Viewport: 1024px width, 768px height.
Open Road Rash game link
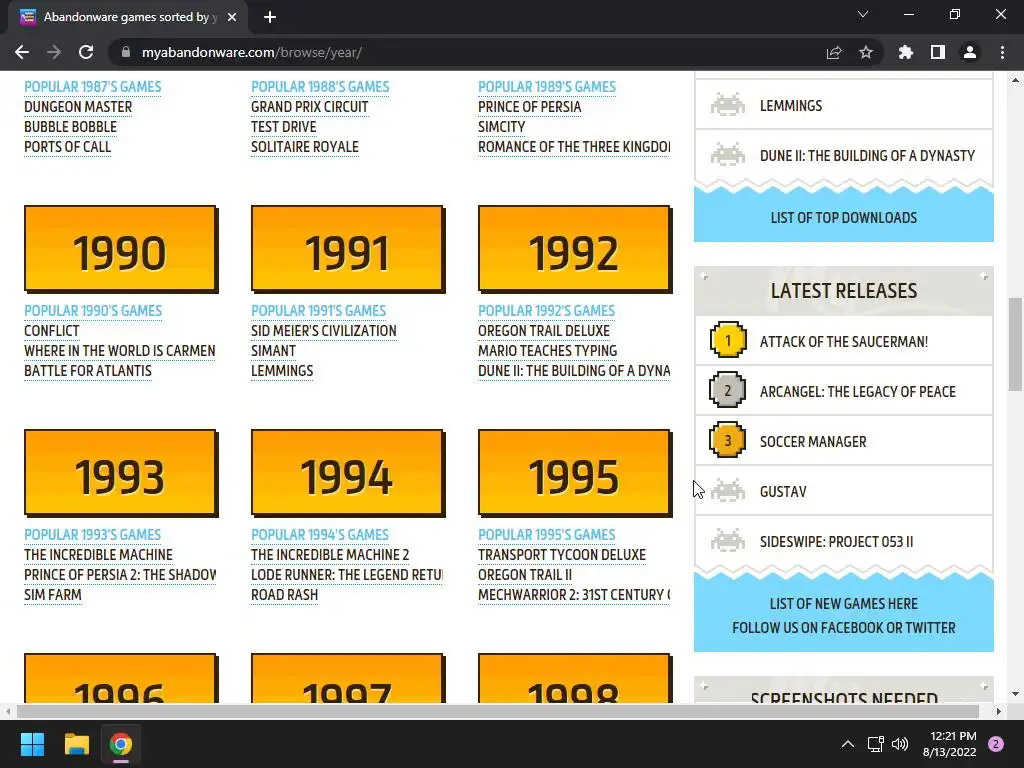(x=285, y=596)
